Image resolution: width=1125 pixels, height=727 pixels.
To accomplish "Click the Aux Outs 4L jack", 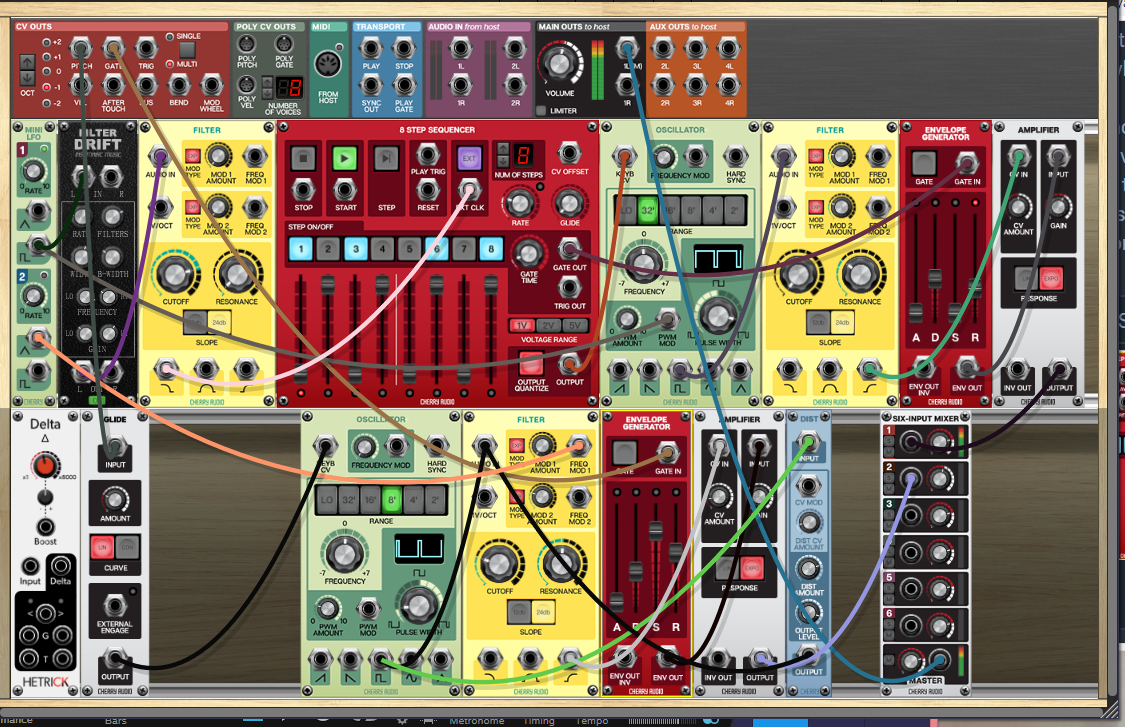I will [x=729, y=49].
